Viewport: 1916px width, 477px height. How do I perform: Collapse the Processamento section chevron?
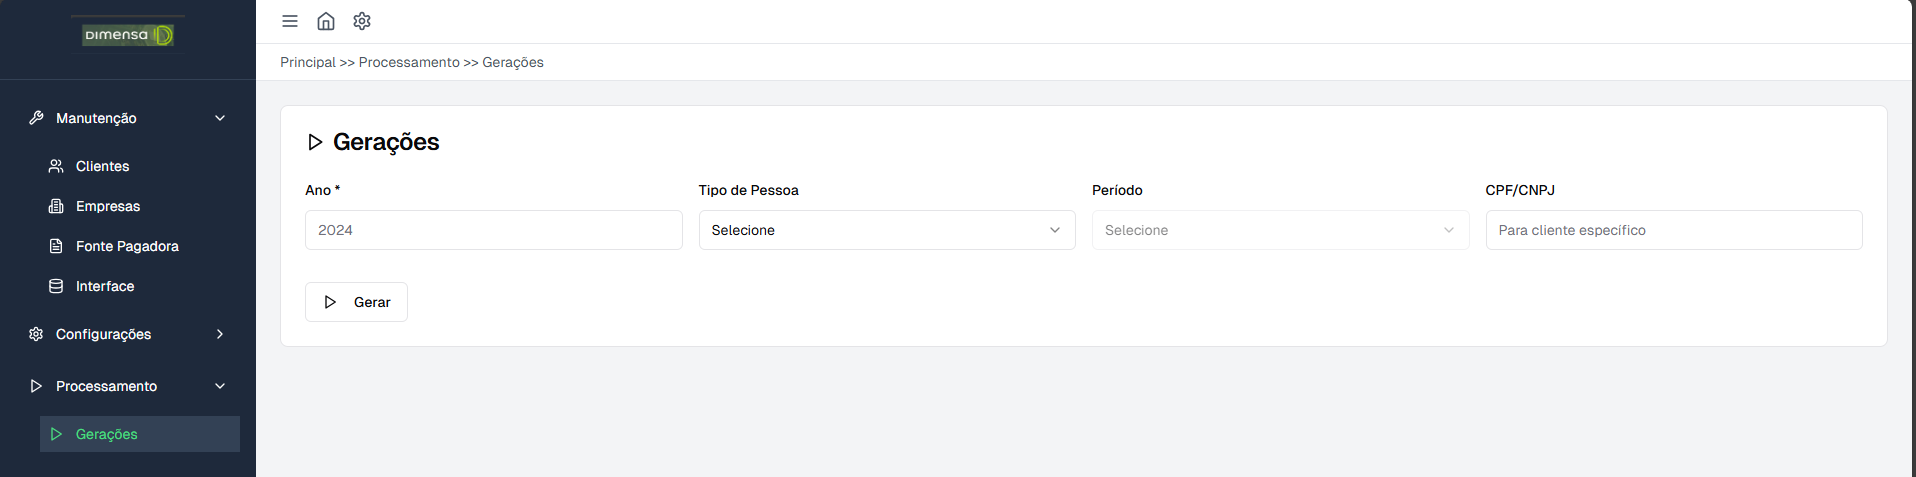coord(220,386)
